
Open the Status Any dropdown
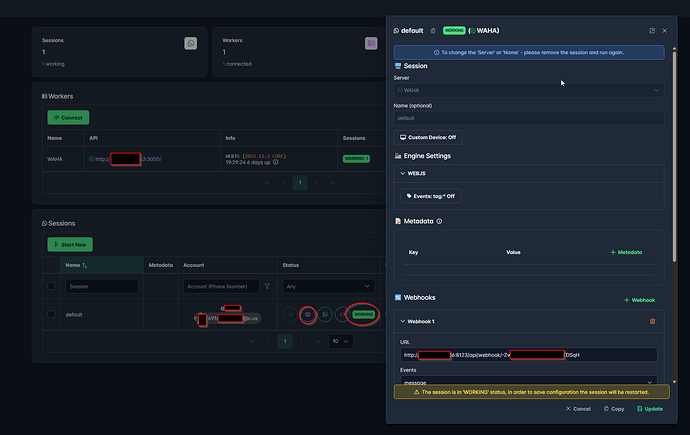[x=328, y=286]
